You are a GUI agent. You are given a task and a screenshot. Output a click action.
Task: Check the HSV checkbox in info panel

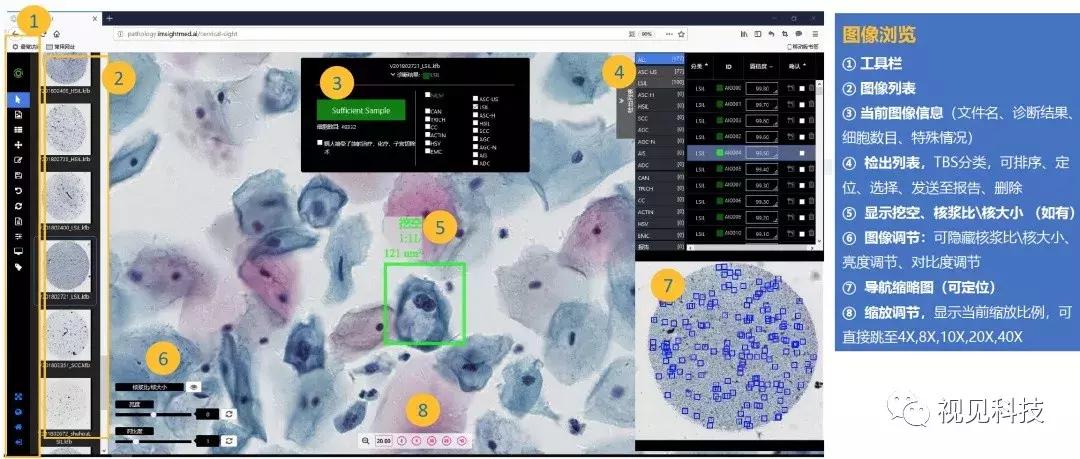(428, 143)
